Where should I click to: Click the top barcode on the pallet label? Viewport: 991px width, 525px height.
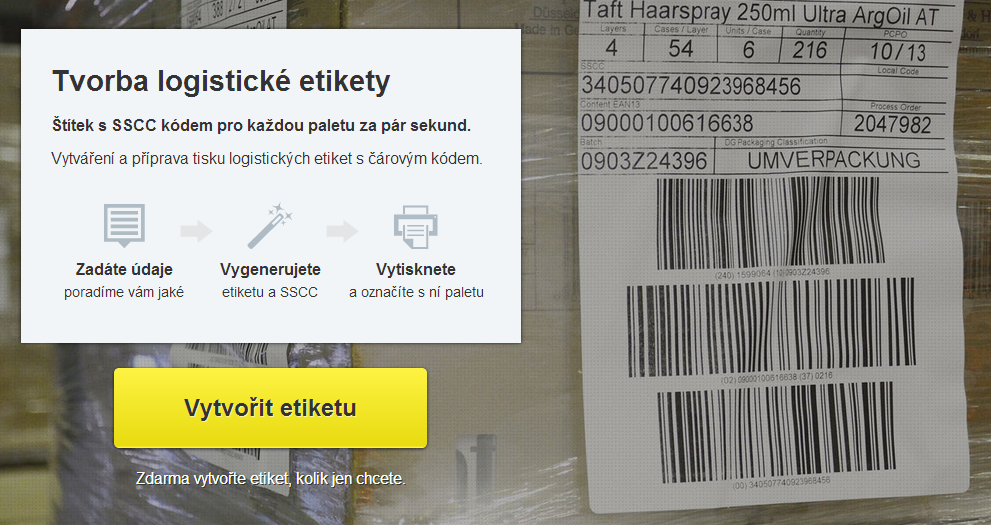tap(770, 222)
